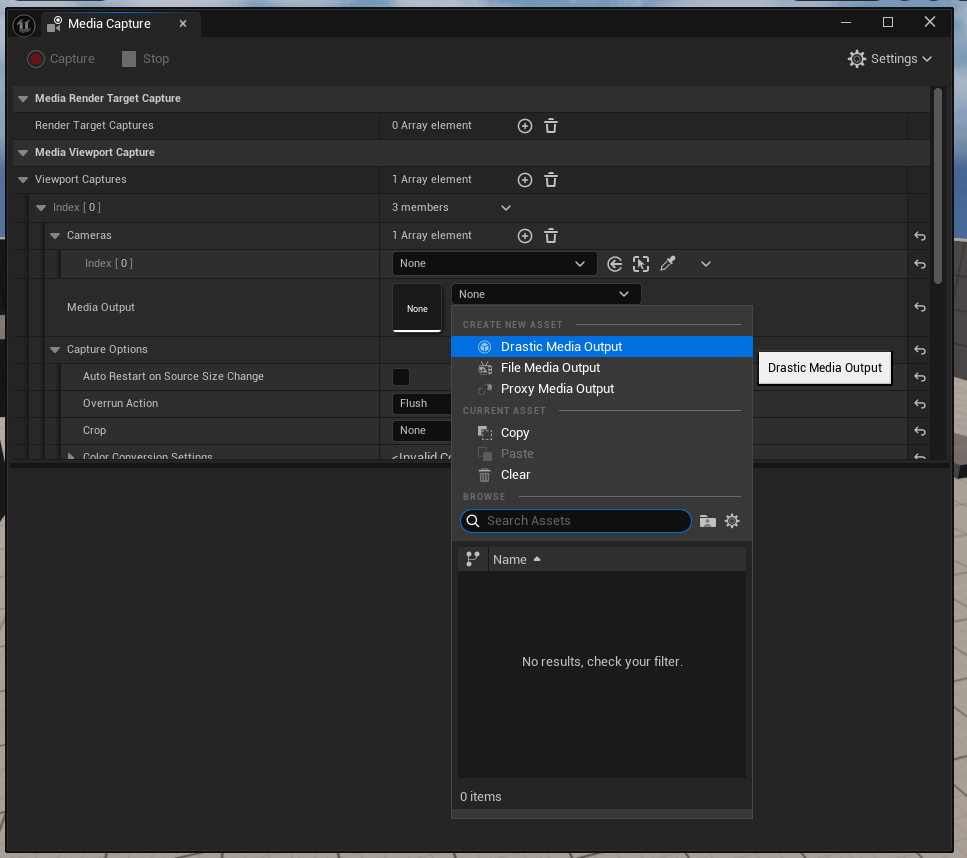Viewport: 967px width, 858px height.
Task: Pick camera actor with eyedropper icon
Action: coord(668,264)
